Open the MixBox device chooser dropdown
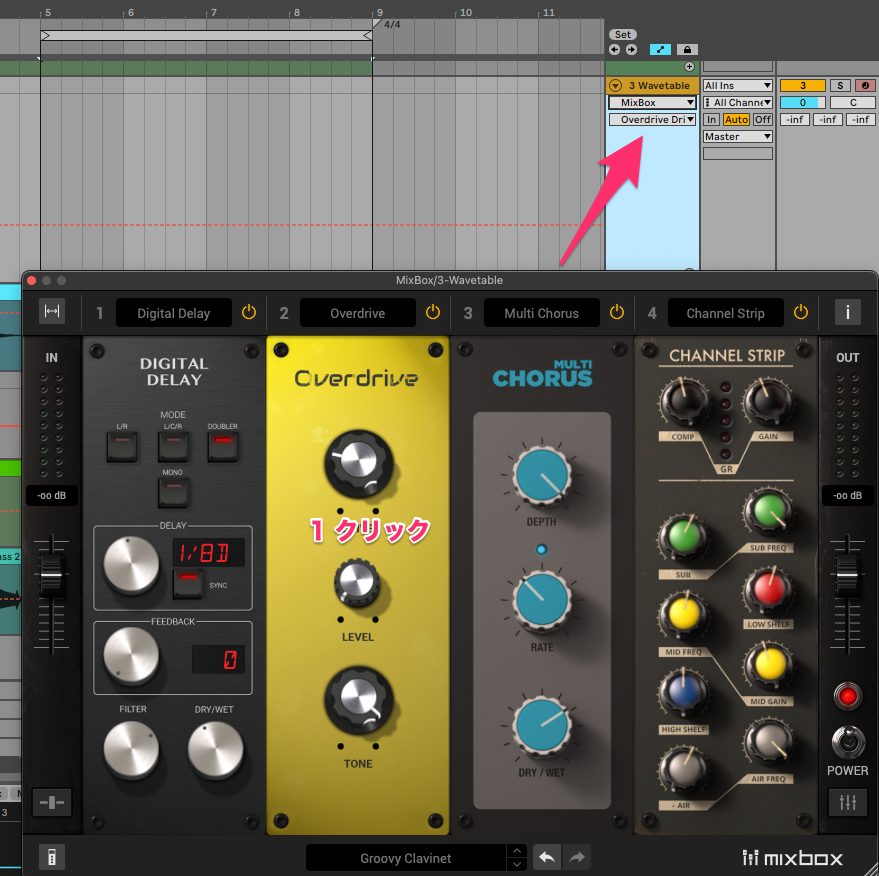Screen dimensions: 879x876 (653, 103)
